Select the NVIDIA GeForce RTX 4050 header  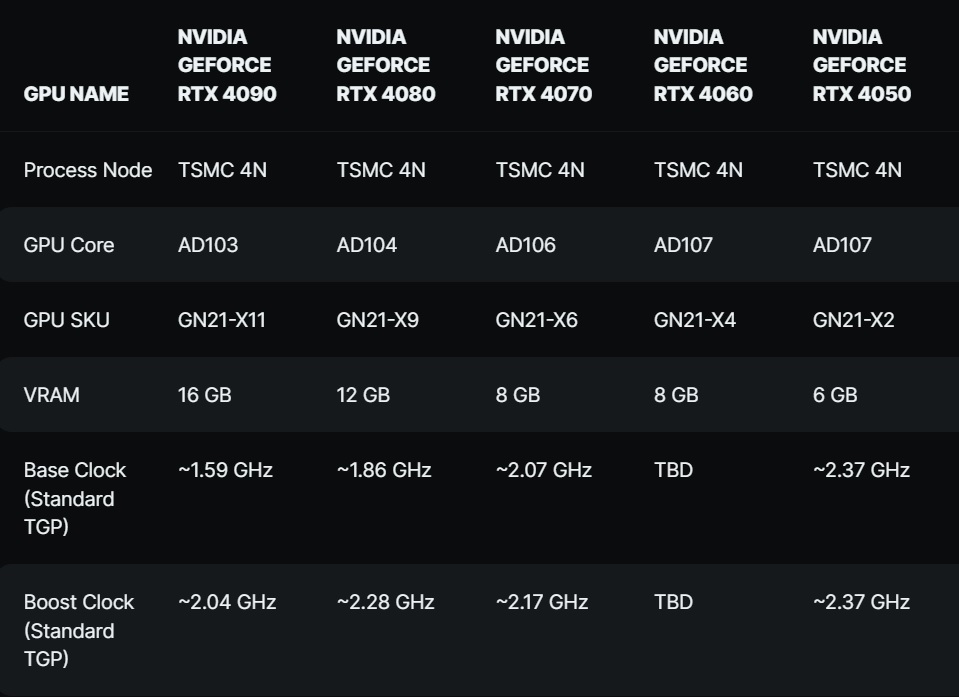point(861,65)
